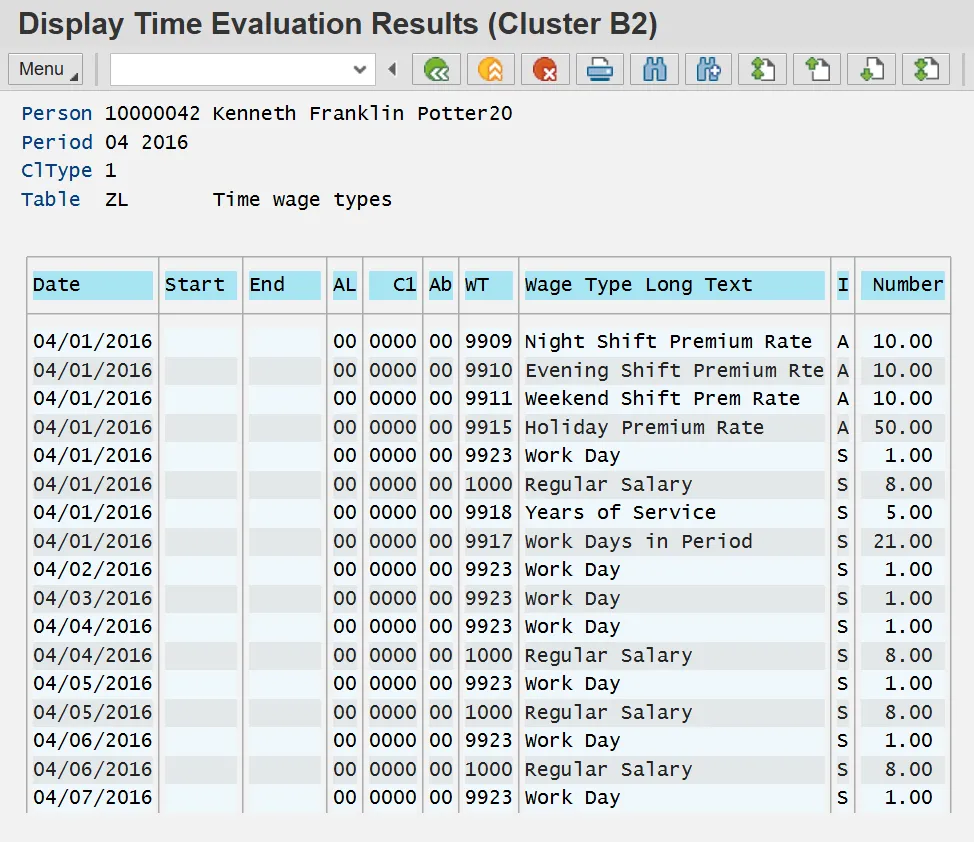974x842 pixels.
Task: Click the Print icon
Action: tap(600, 69)
